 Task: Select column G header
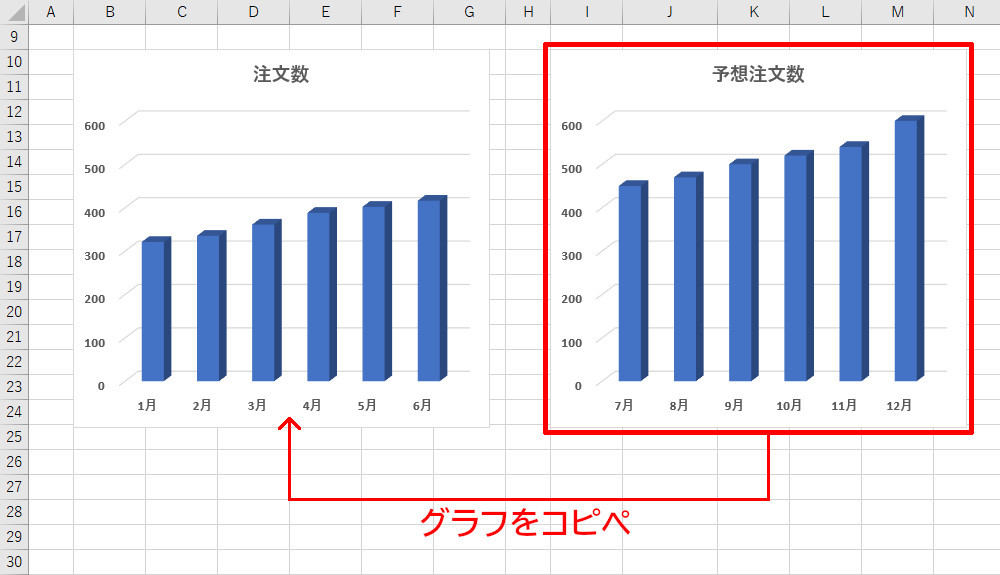(469, 11)
